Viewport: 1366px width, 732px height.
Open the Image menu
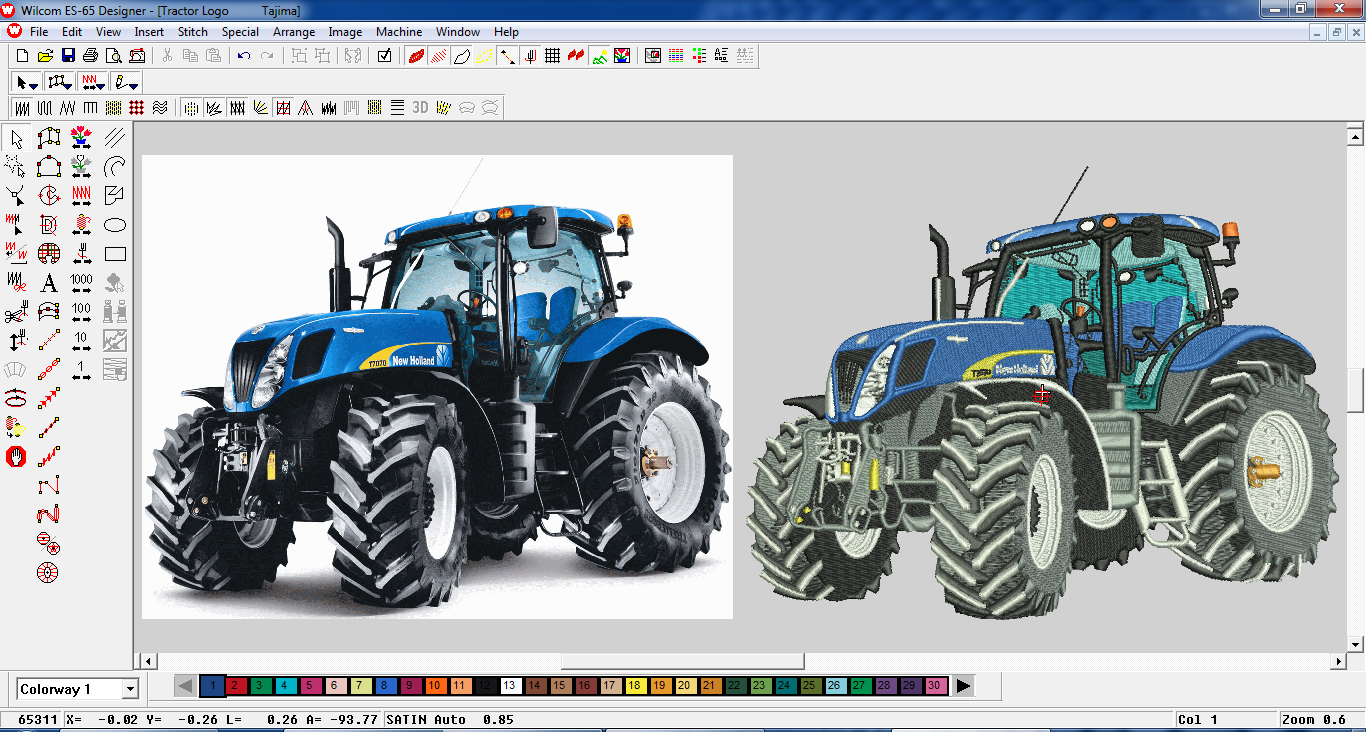(345, 32)
